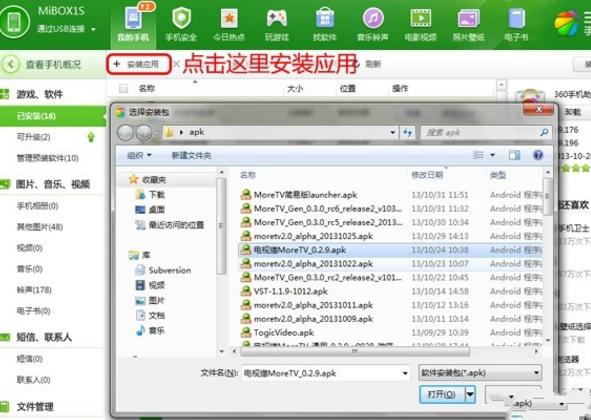Open 今日热点 star icon
Screen dimensions: 591x420
point(229,18)
